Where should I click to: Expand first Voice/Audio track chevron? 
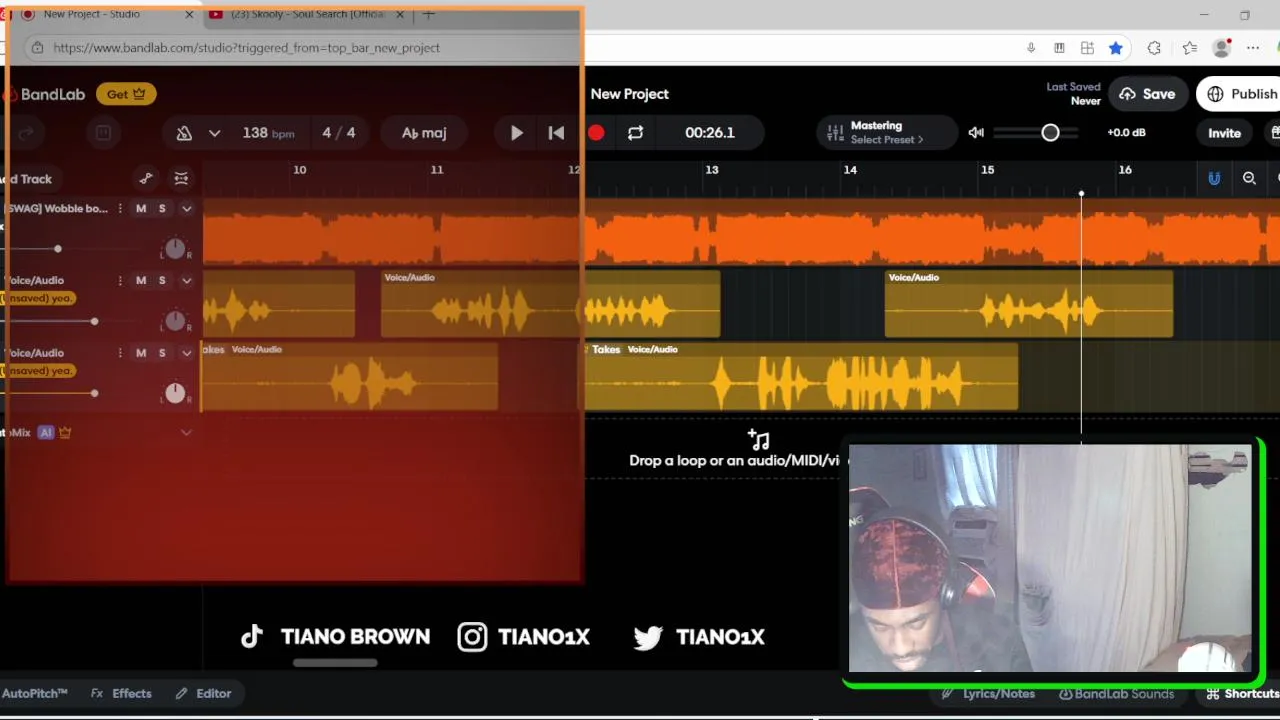[x=186, y=281]
